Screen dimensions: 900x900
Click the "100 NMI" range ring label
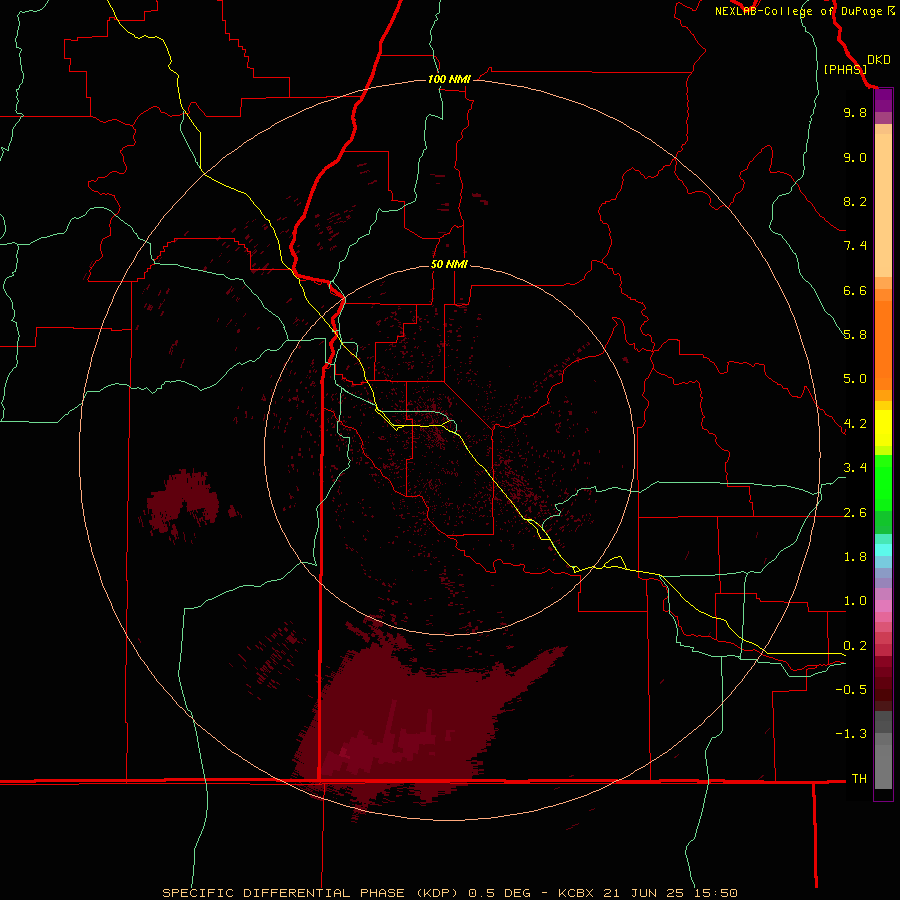pos(449,79)
